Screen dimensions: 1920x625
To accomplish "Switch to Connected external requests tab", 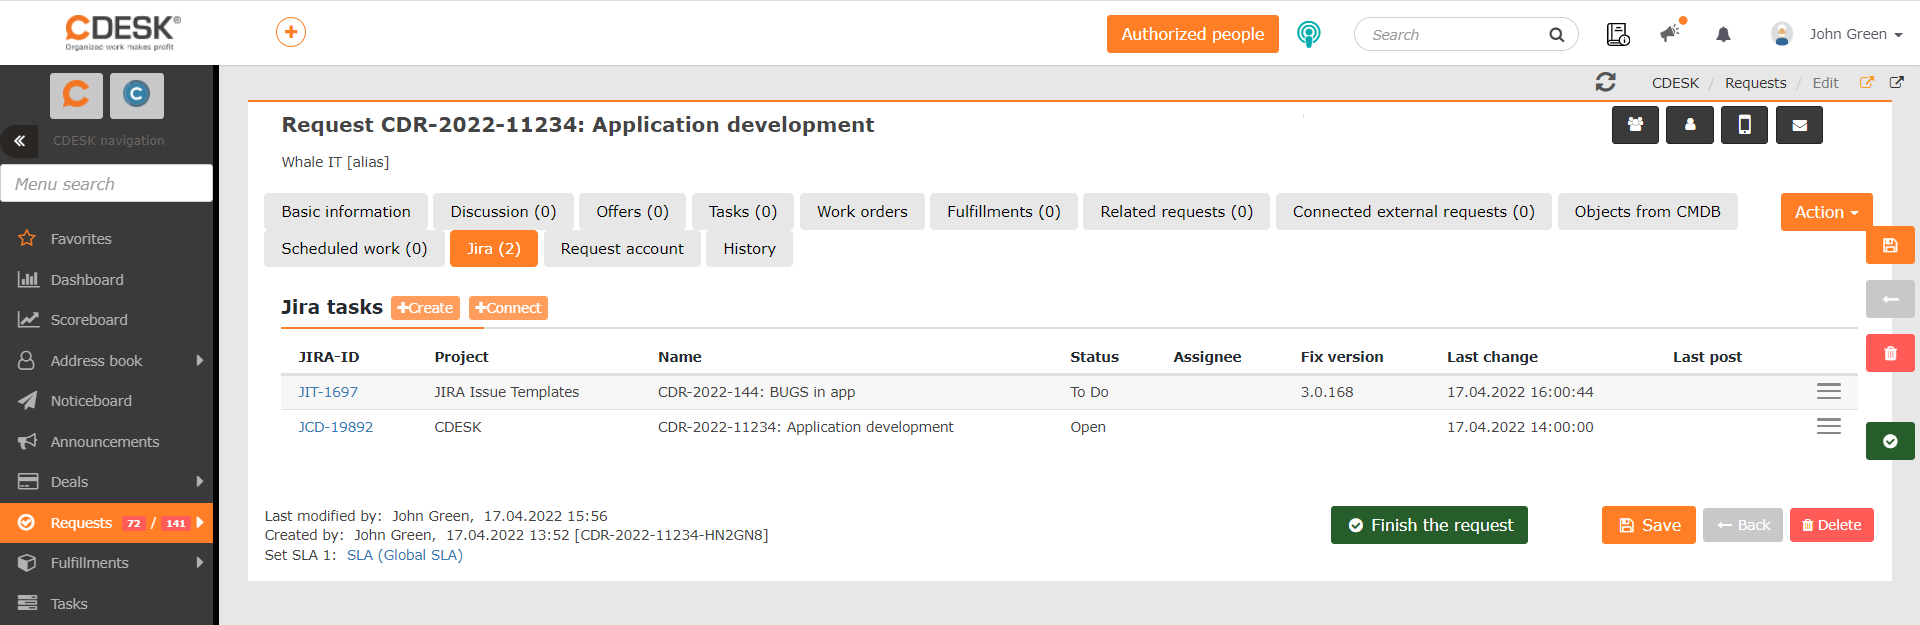I will [x=1413, y=212].
